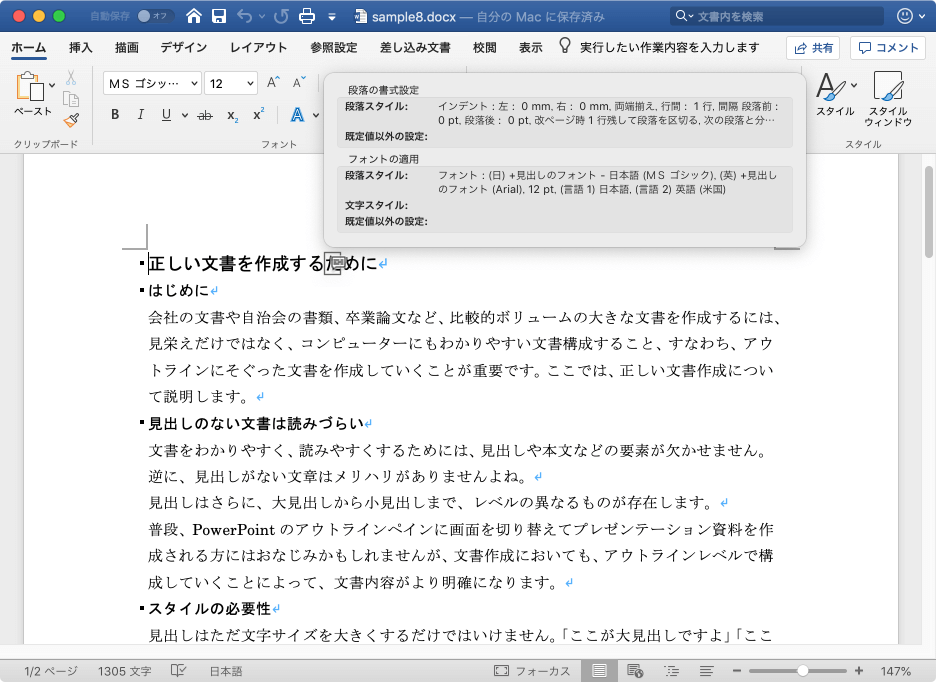
Task: Toggle Strikethrough formatting
Action: 205,115
